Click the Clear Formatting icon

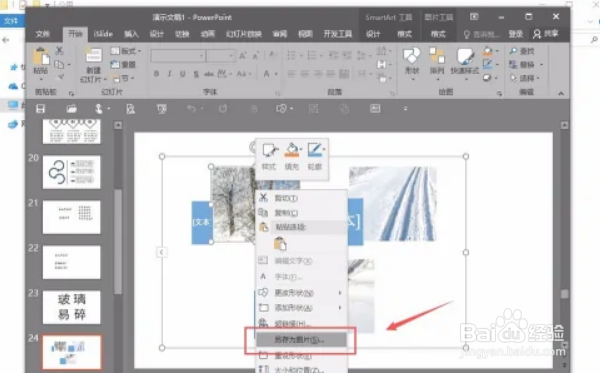point(273,56)
